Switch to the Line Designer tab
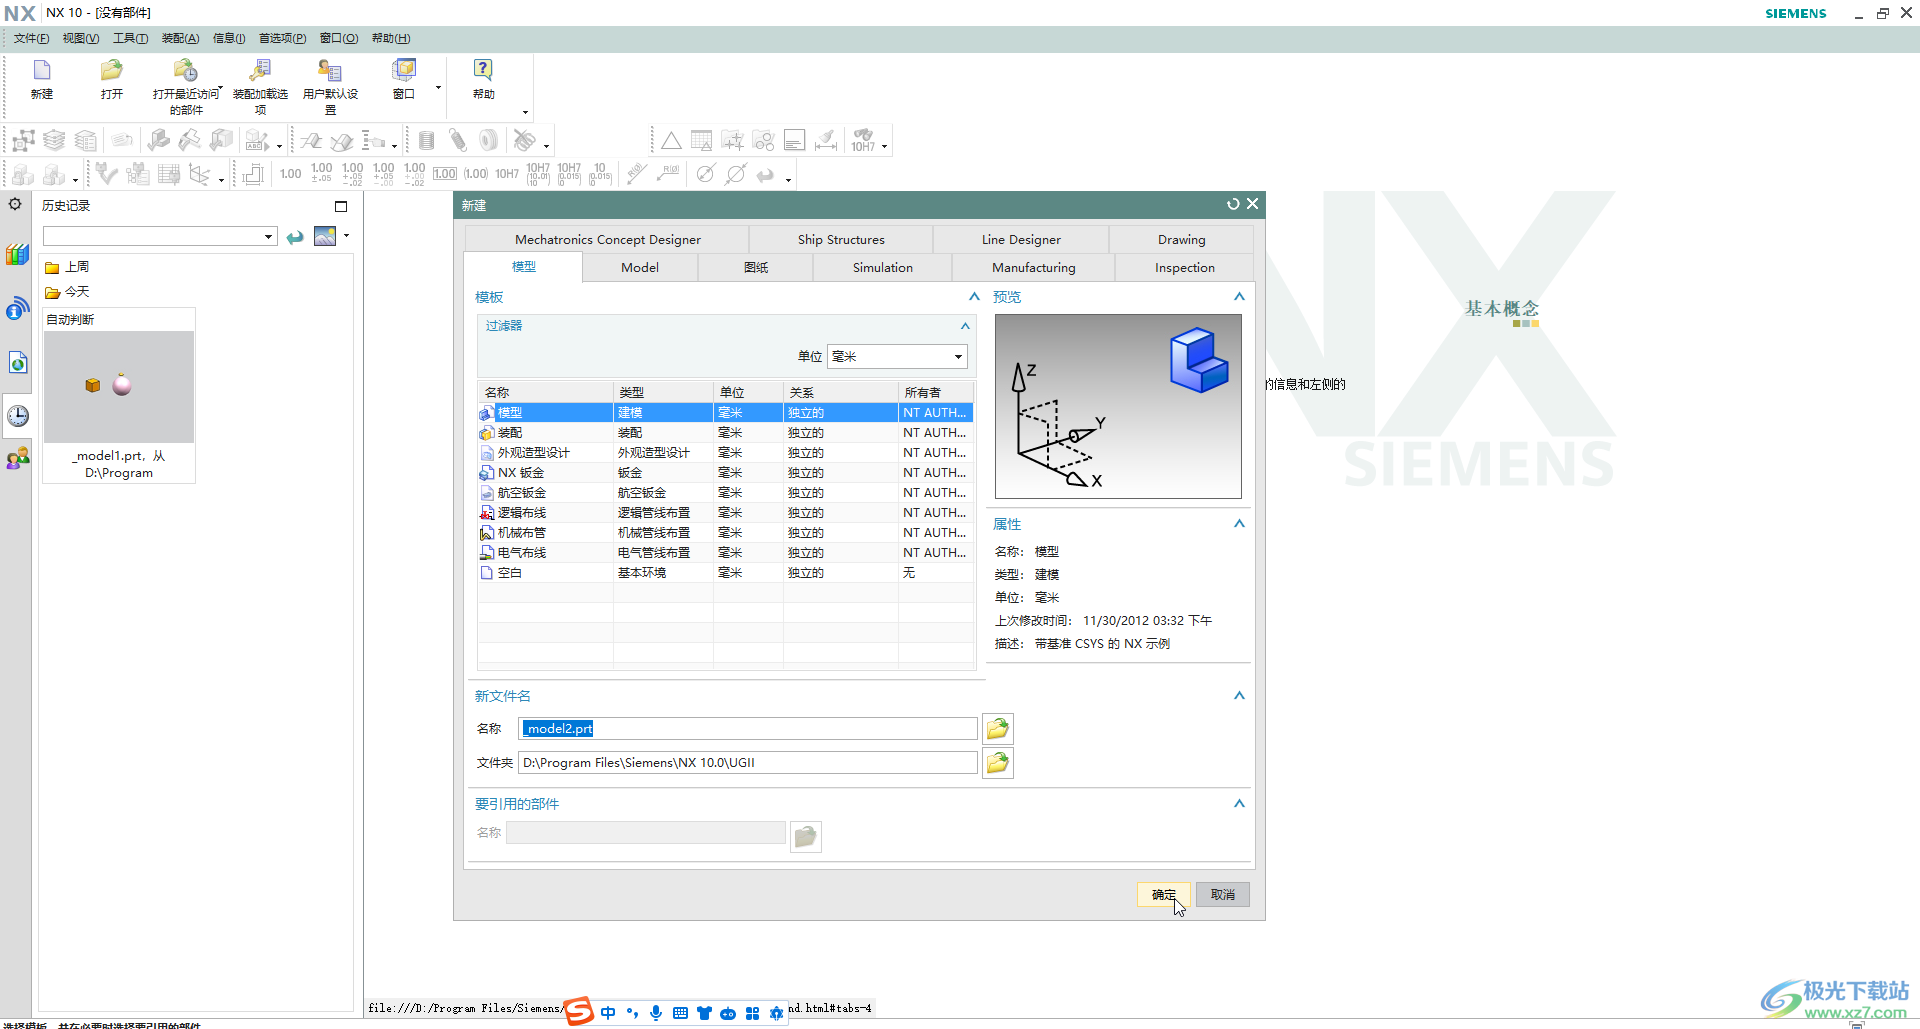Image resolution: width=1920 pixels, height=1029 pixels. tap(1021, 239)
